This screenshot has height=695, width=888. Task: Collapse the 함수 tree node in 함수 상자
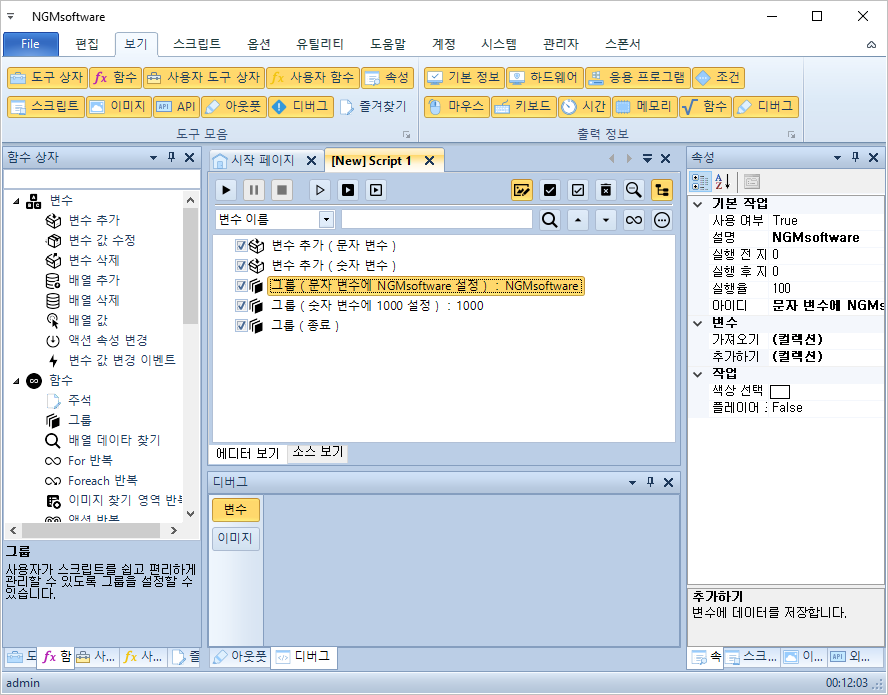tap(16, 381)
